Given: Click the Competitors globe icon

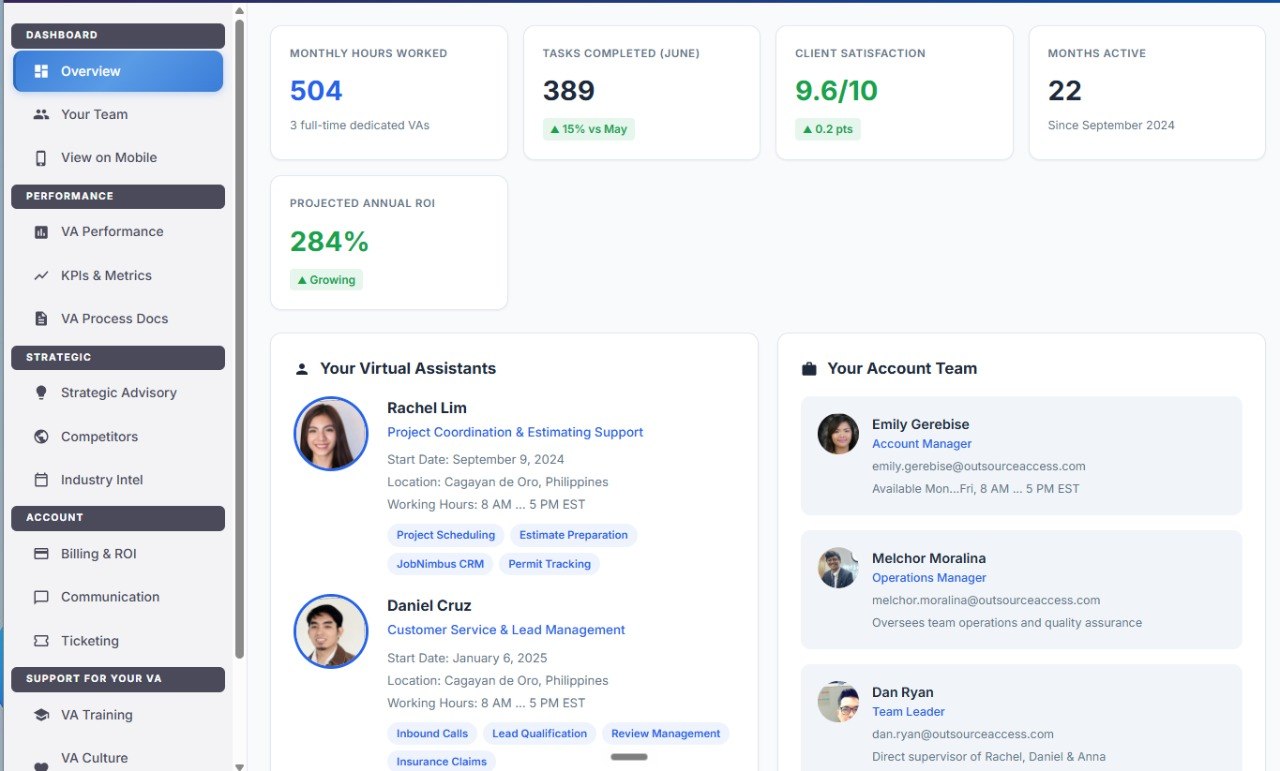Looking at the screenshot, I should 41,436.
